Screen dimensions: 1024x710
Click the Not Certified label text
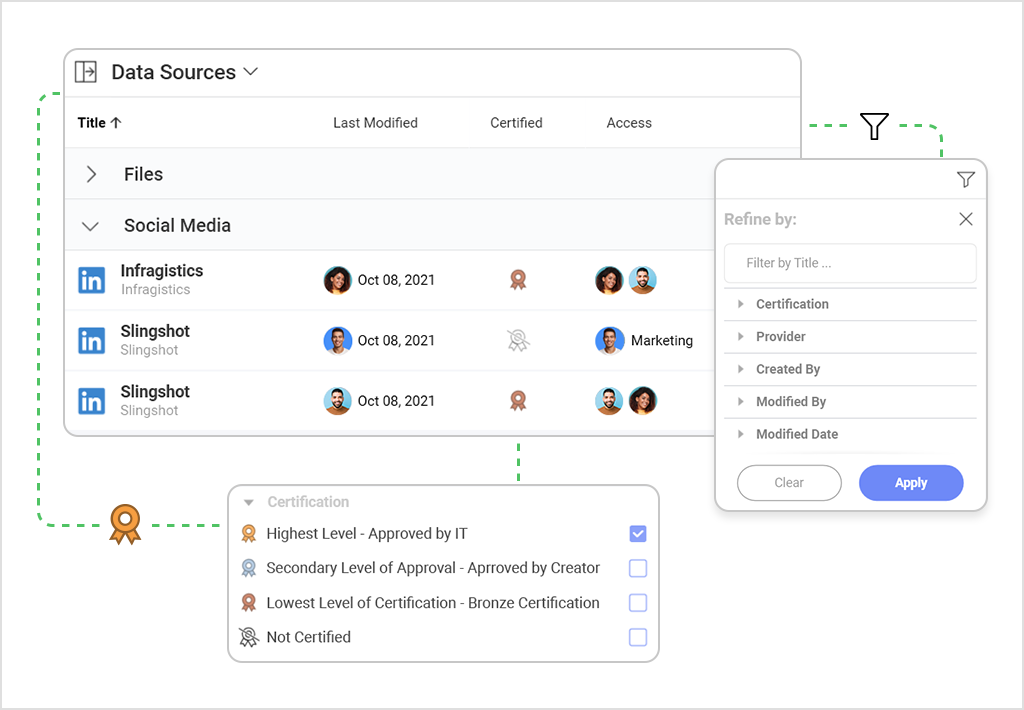pos(308,637)
